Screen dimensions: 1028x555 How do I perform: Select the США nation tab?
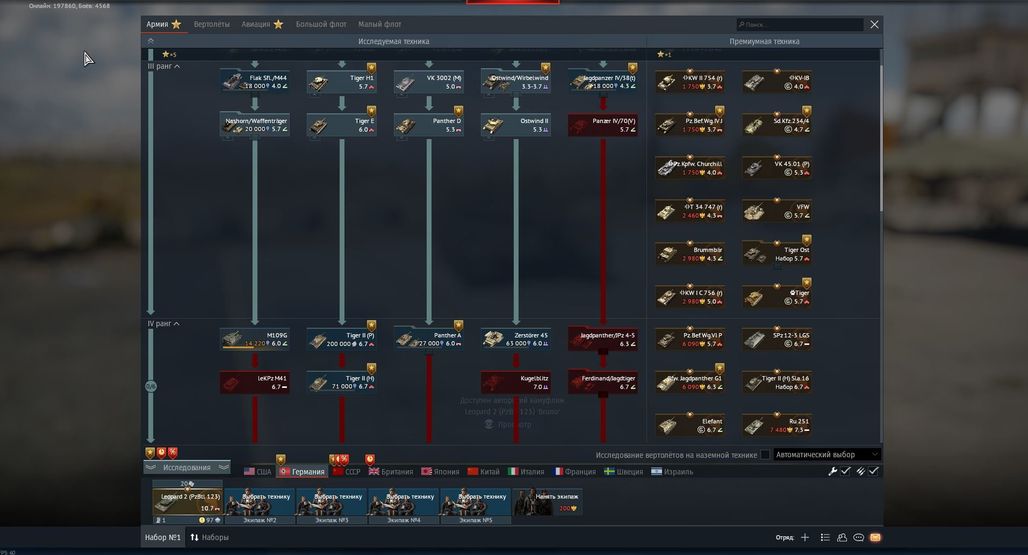click(258, 472)
